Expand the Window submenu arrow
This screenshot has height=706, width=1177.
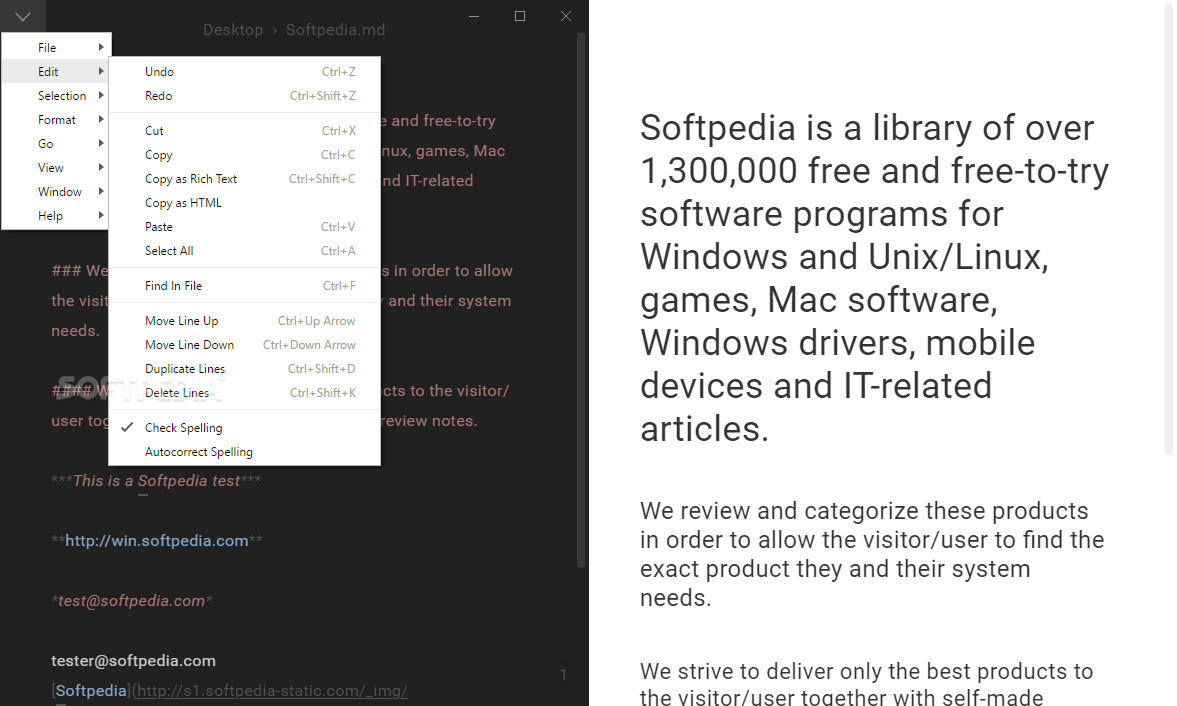point(101,191)
